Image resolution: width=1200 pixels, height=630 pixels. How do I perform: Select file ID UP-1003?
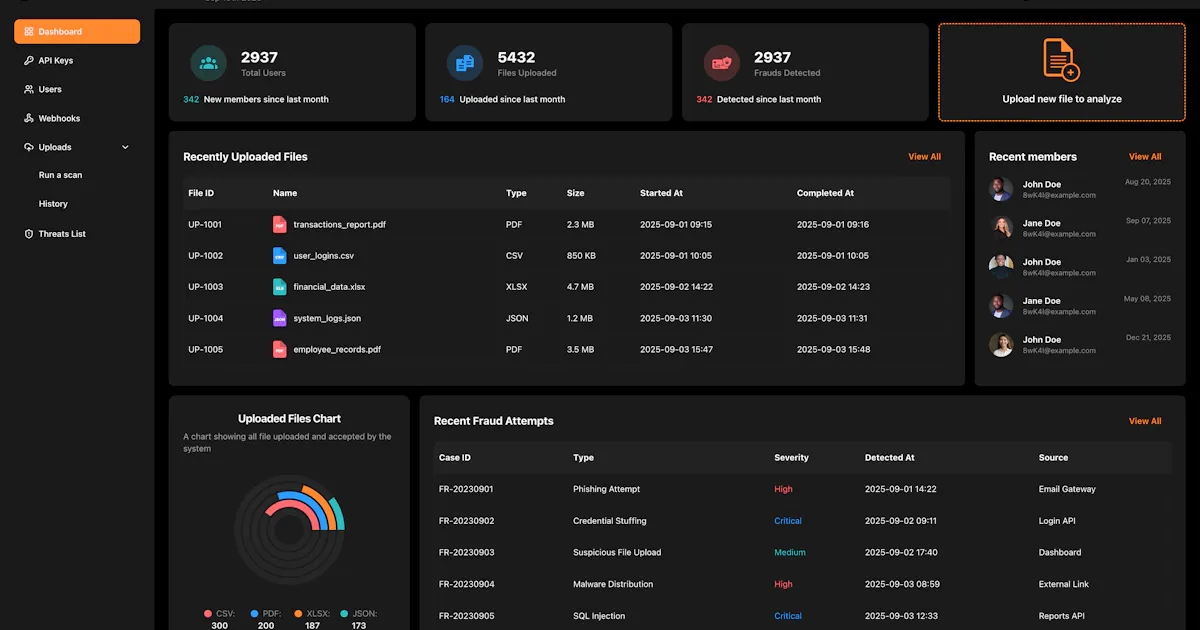coord(205,287)
